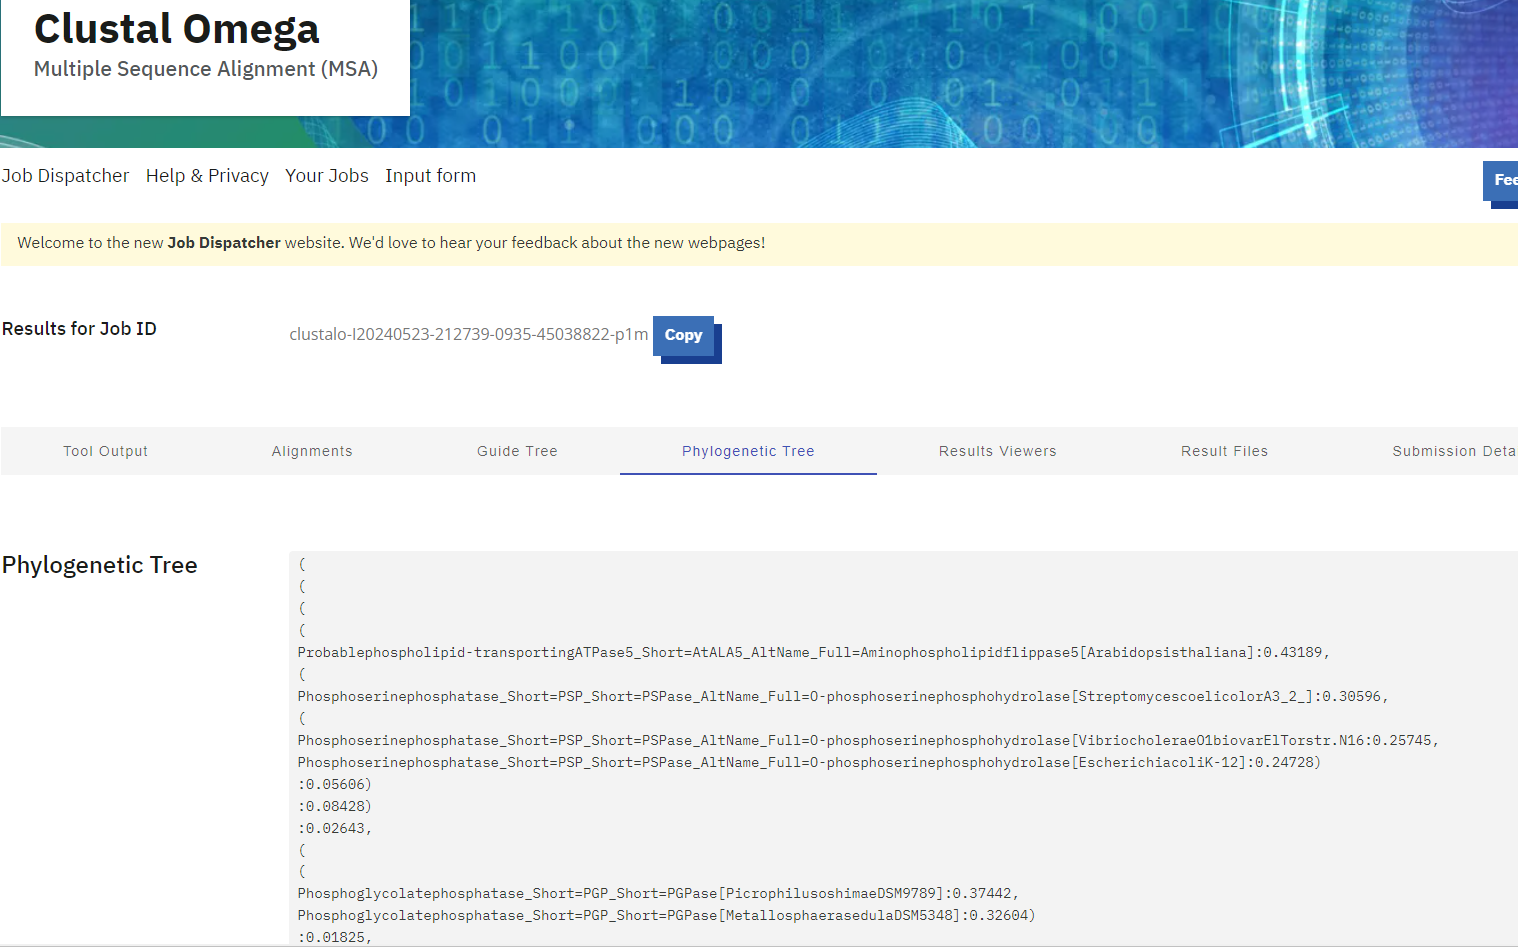Screen dimensions: 1518x947
Task: Click the EscherichiacoliK-12 phosphoserinephosphatase line
Action: point(809,763)
